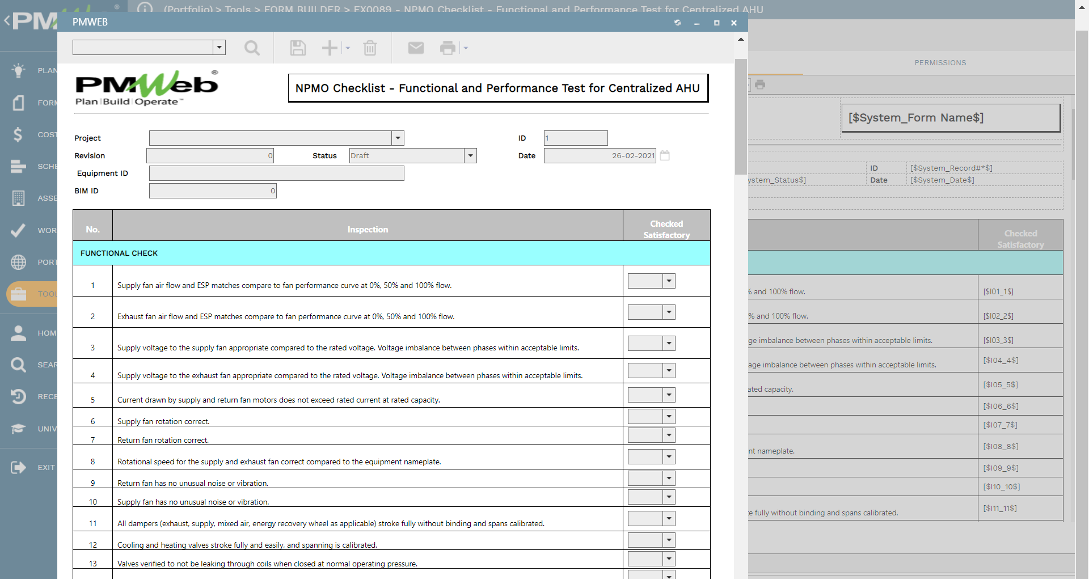Open Checked Satisfactory dropdown for item 2

pyautogui.click(x=669, y=312)
